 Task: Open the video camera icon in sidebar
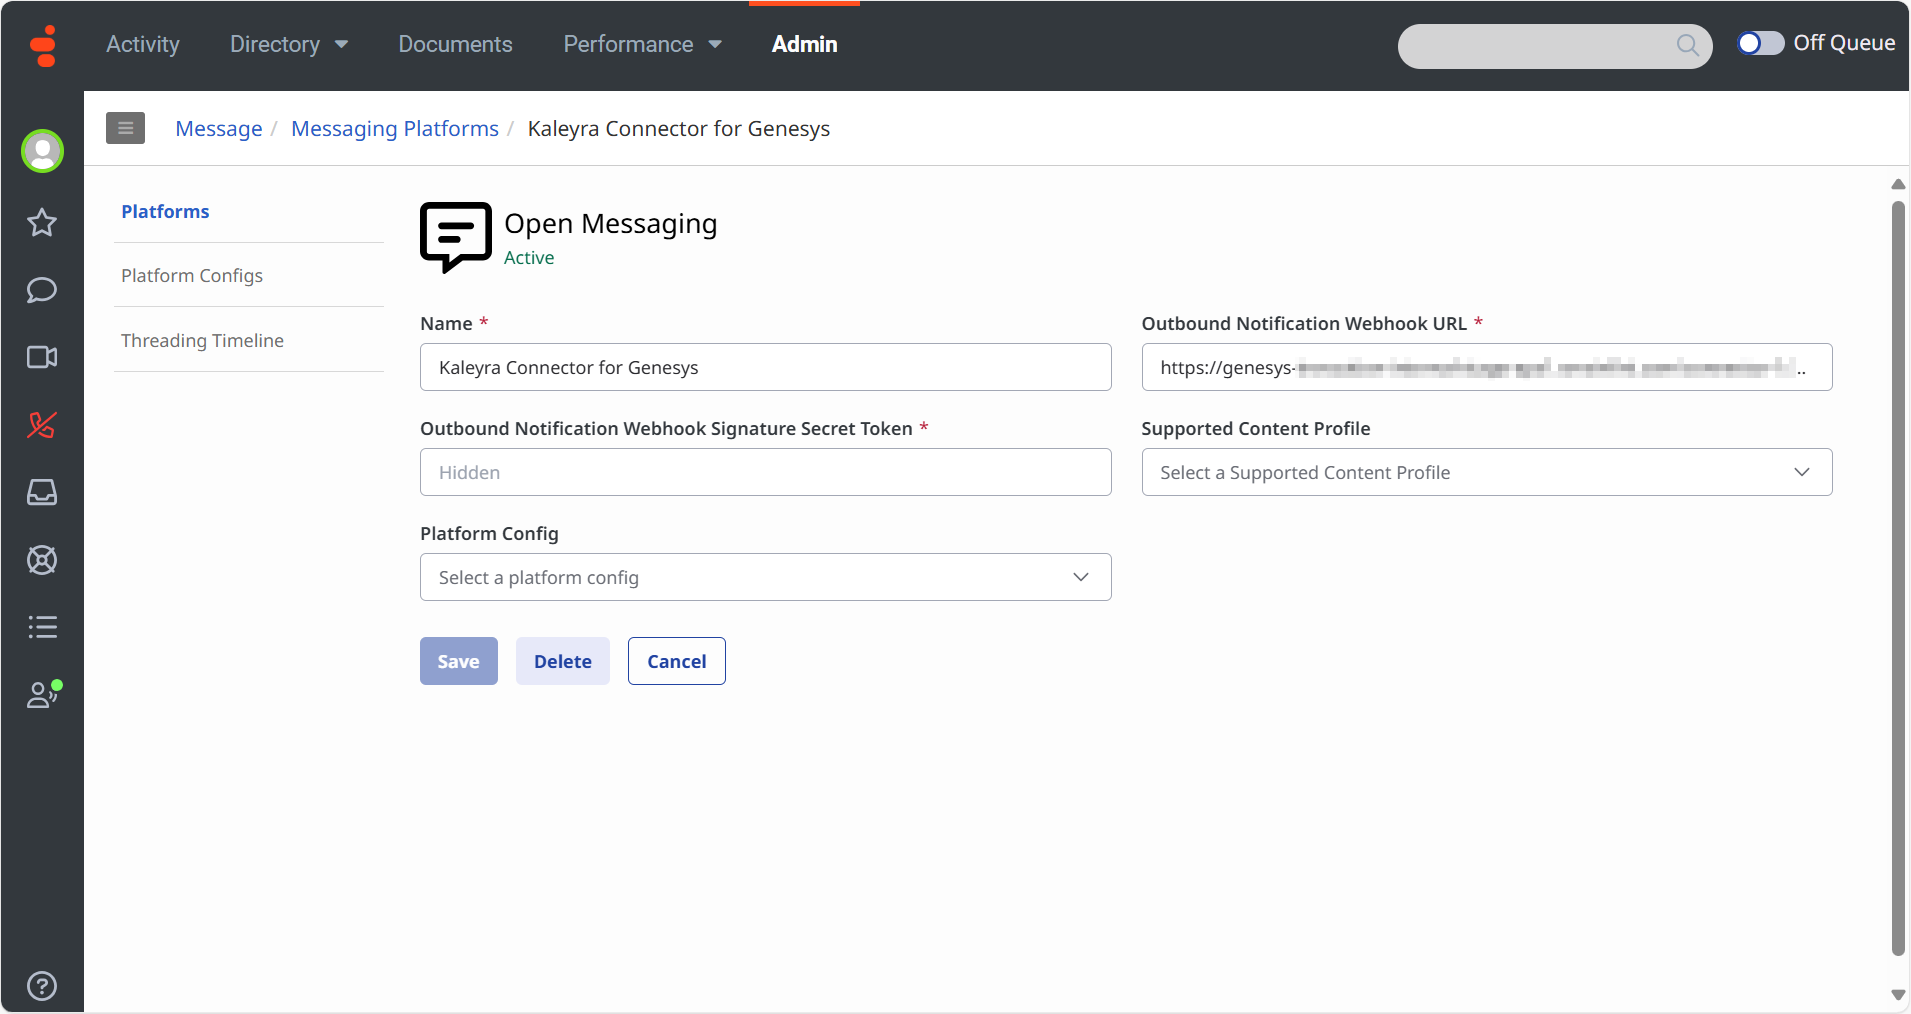[42, 357]
